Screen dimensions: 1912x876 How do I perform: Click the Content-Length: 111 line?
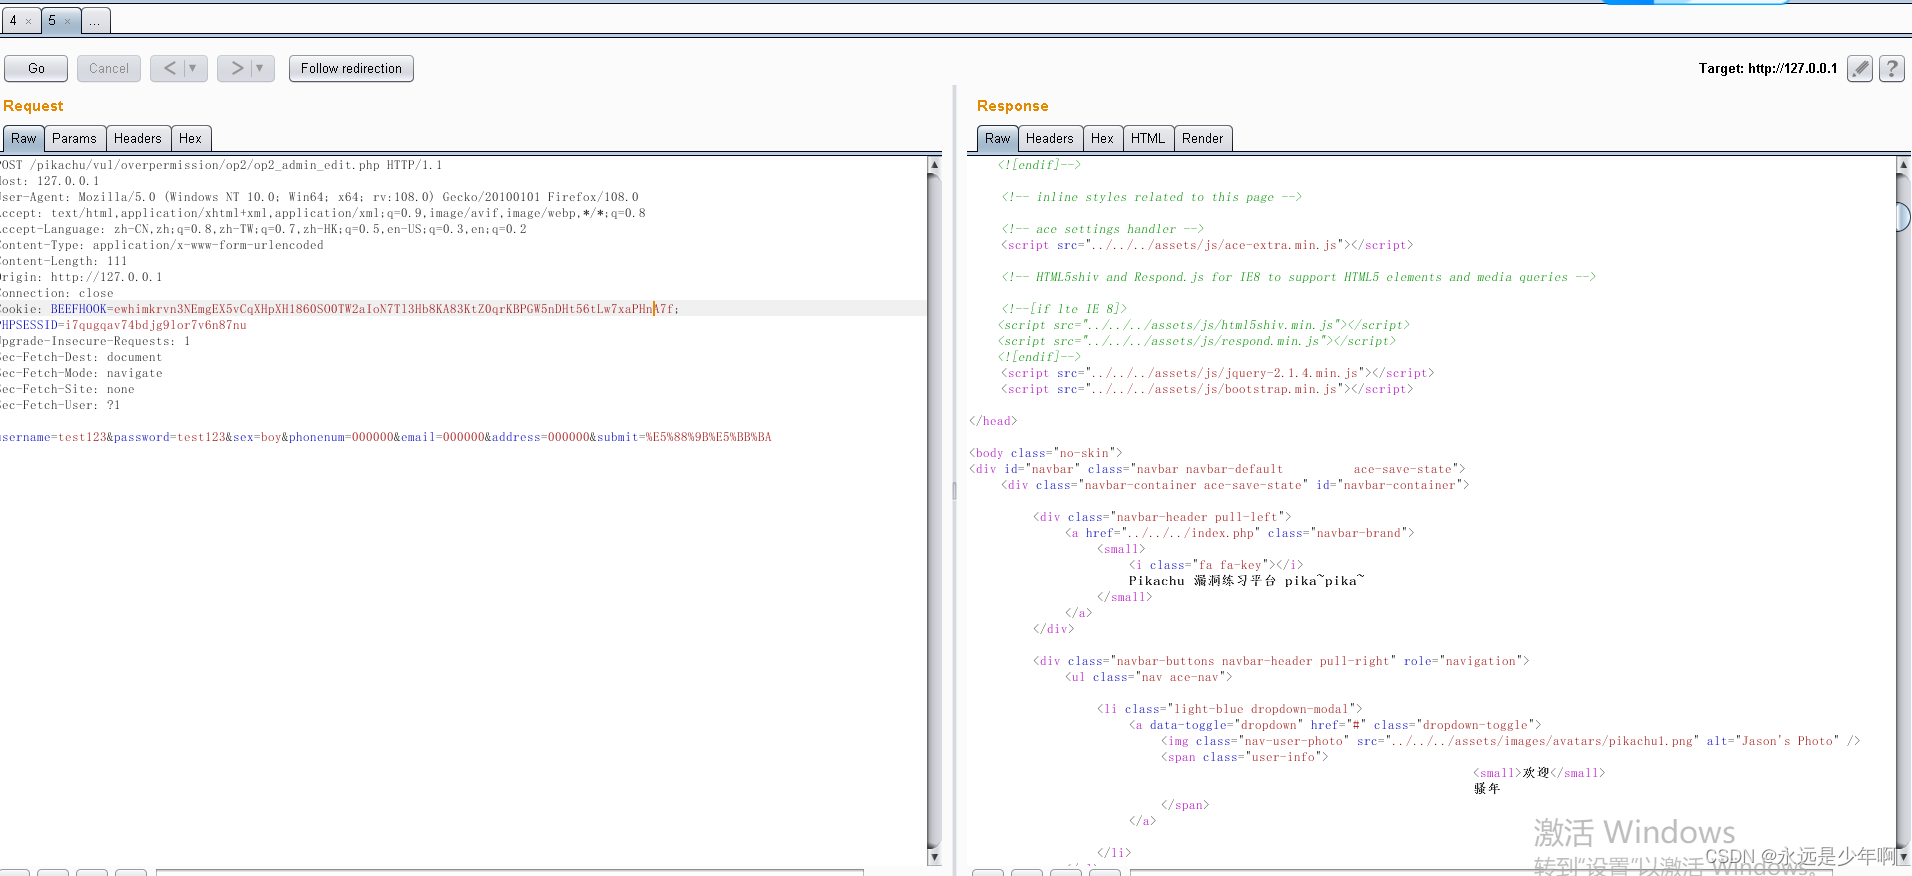click(64, 261)
